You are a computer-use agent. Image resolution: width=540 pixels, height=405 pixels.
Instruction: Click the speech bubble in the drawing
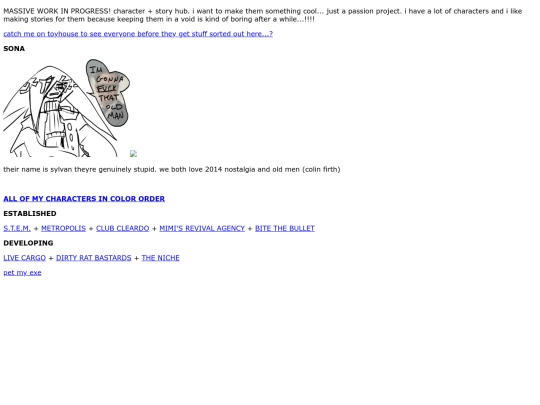point(108,92)
